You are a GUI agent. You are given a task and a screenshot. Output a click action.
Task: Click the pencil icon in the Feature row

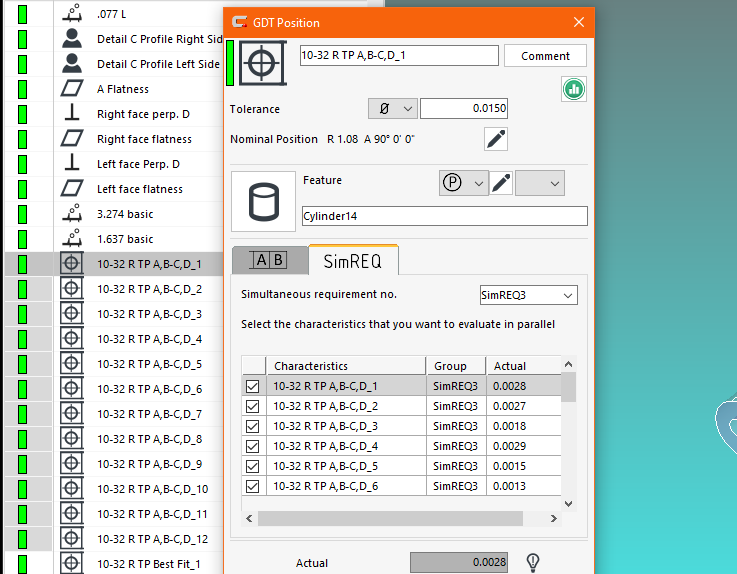[x=502, y=183]
